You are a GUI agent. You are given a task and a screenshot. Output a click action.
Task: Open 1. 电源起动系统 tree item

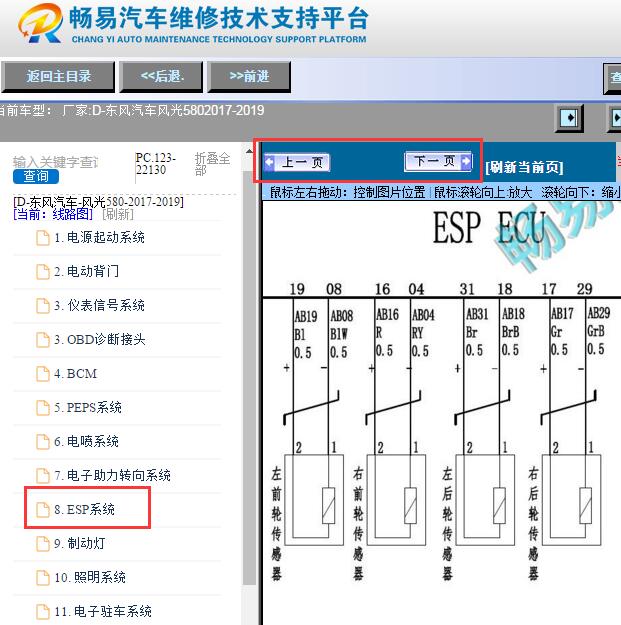point(99,238)
